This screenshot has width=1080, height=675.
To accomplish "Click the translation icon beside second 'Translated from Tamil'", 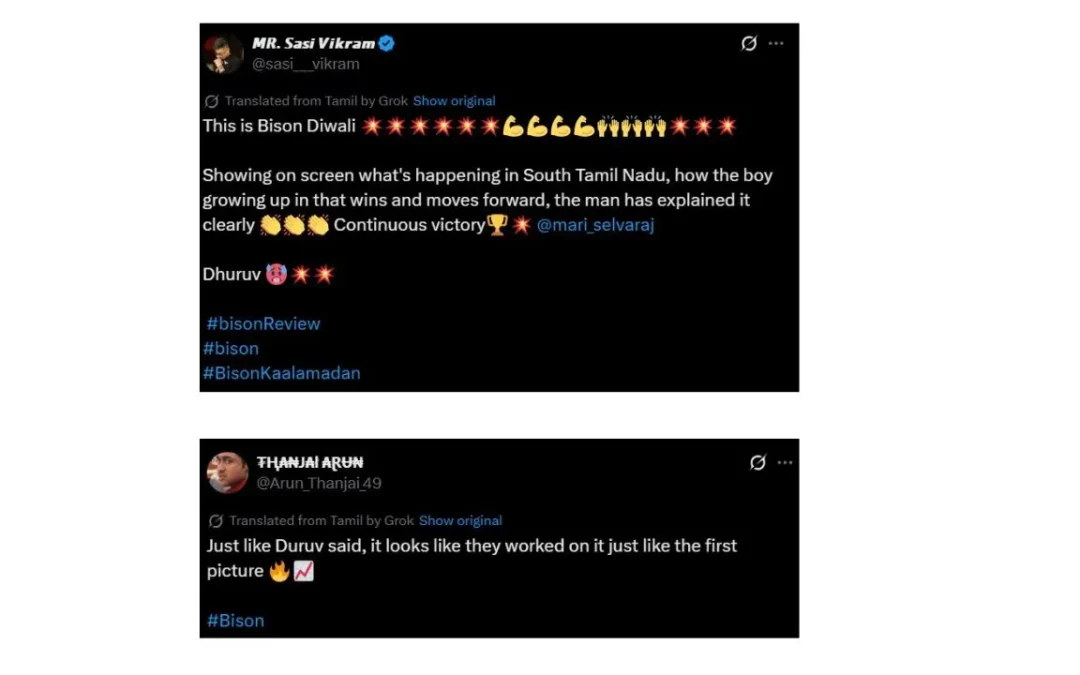I will [216, 521].
